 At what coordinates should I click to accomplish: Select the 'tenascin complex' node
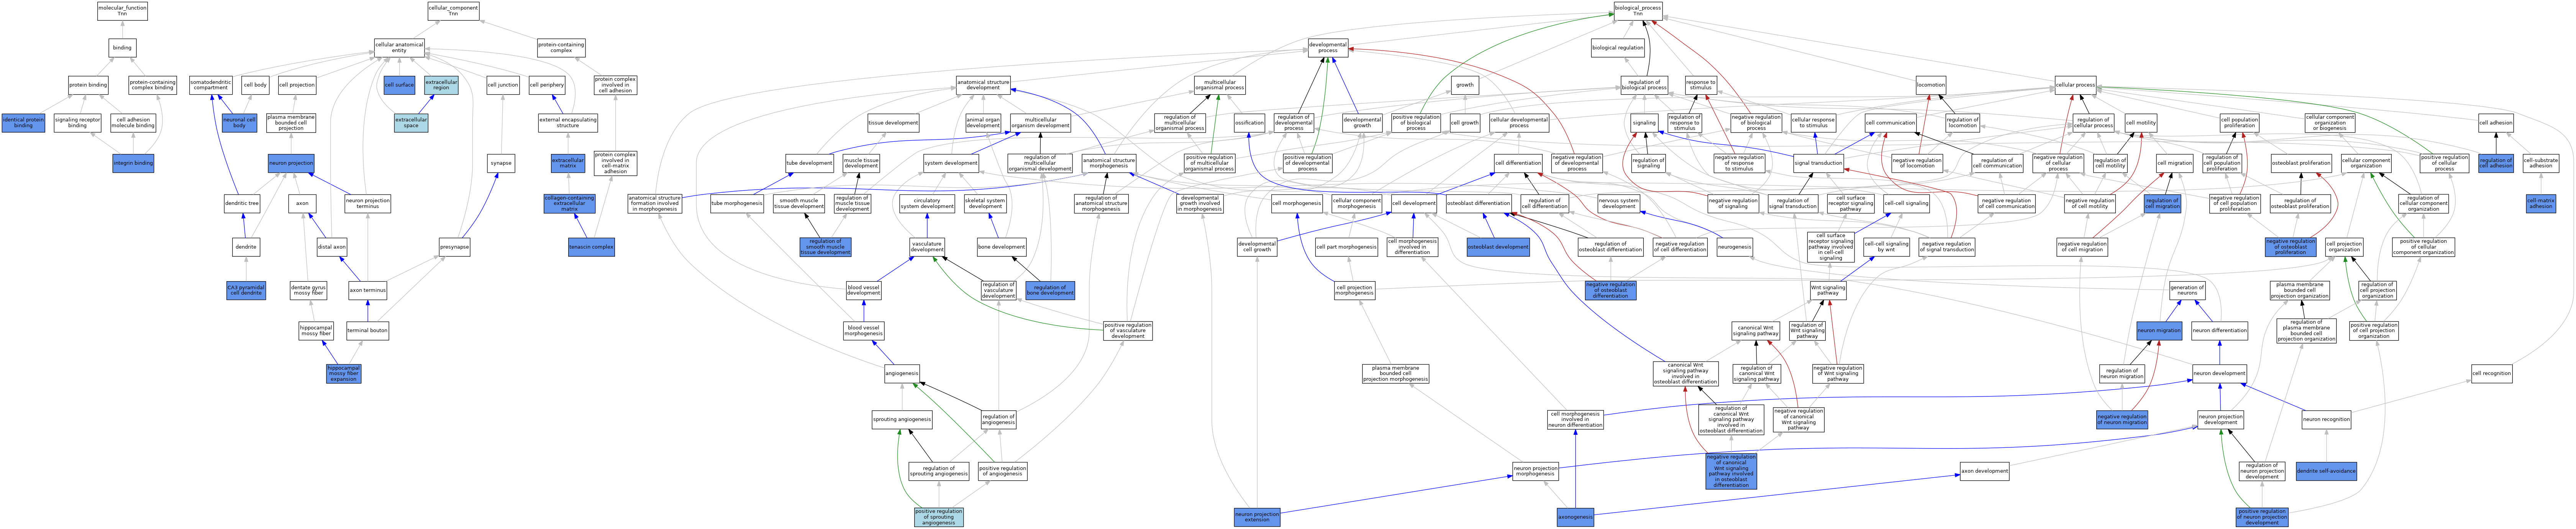click(591, 247)
